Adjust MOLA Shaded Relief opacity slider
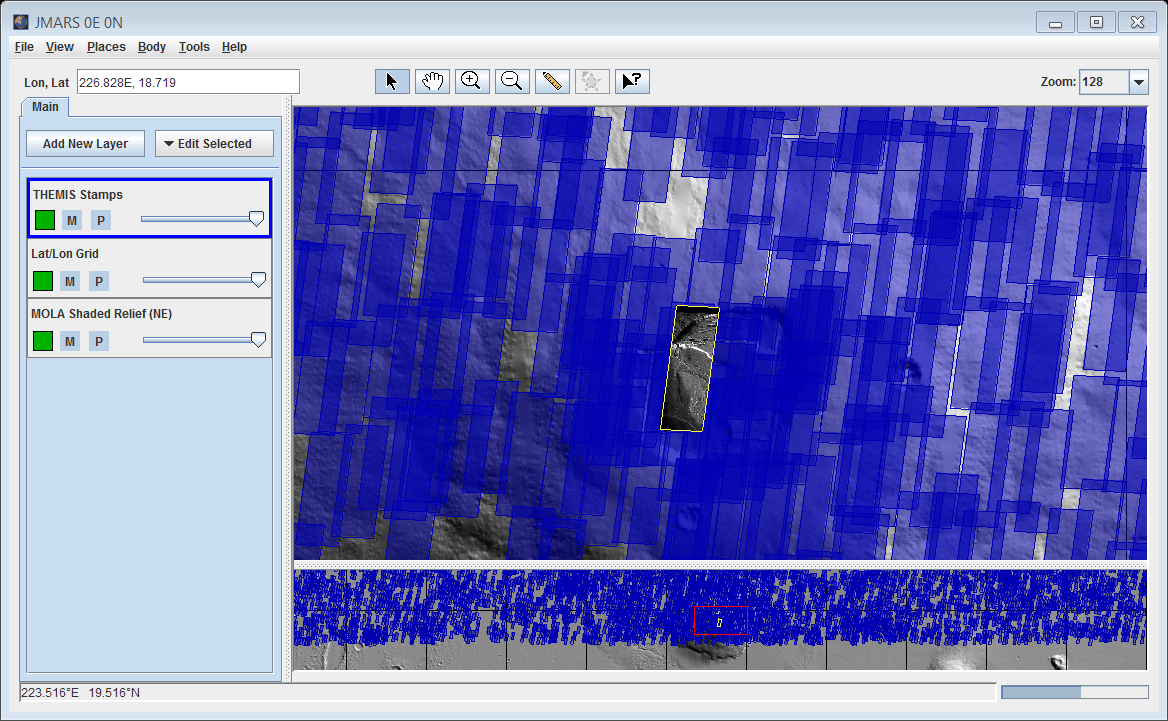Screen dimensions: 1168x721 (204, 340)
